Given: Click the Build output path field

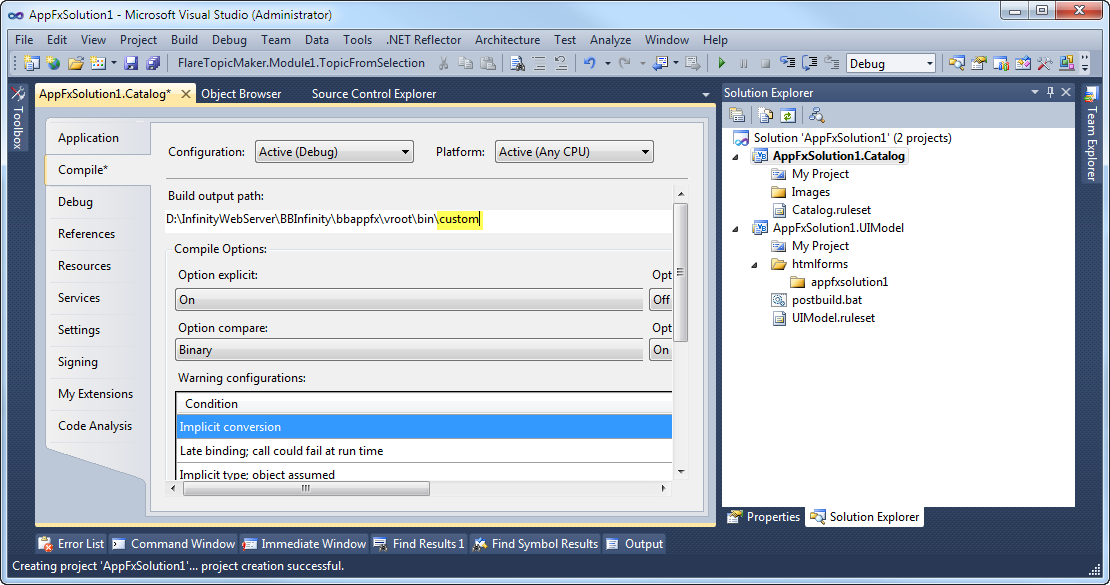Looking at the screenshot, I should [418, 220].
